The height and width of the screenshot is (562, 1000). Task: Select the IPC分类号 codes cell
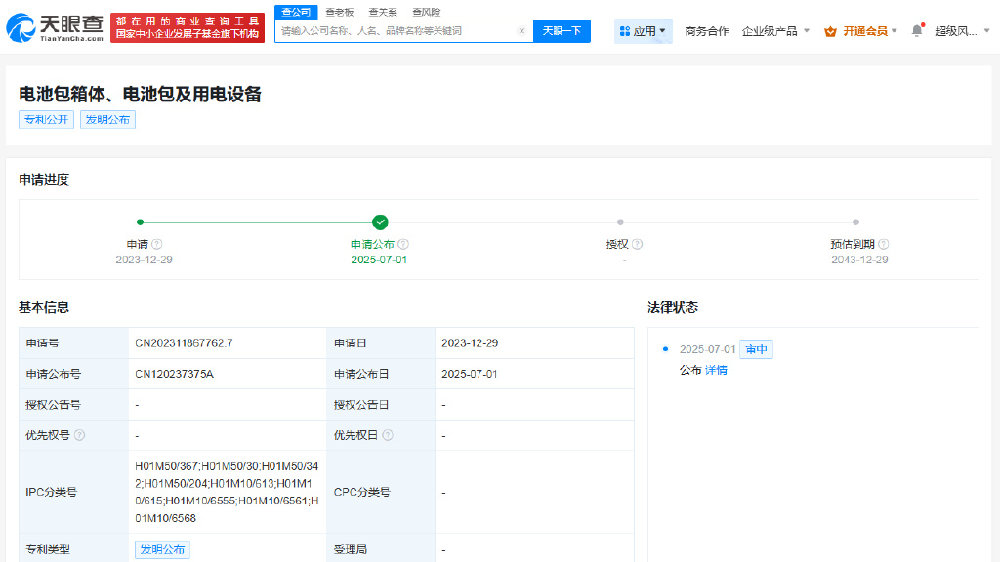pyautogui.click(x=227, y=492)
